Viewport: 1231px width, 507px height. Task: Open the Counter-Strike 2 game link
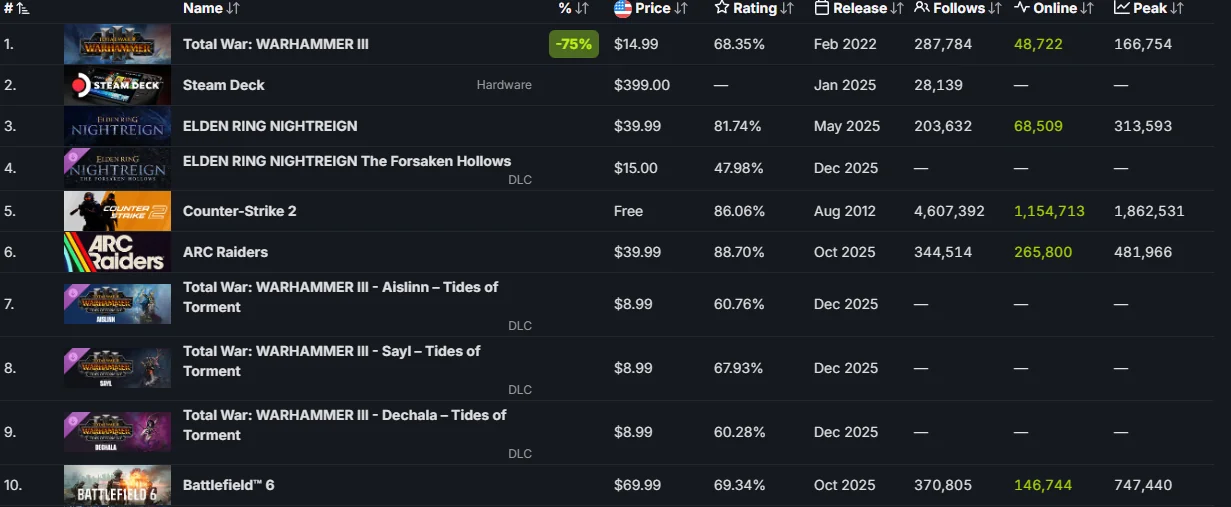point(239,211)
